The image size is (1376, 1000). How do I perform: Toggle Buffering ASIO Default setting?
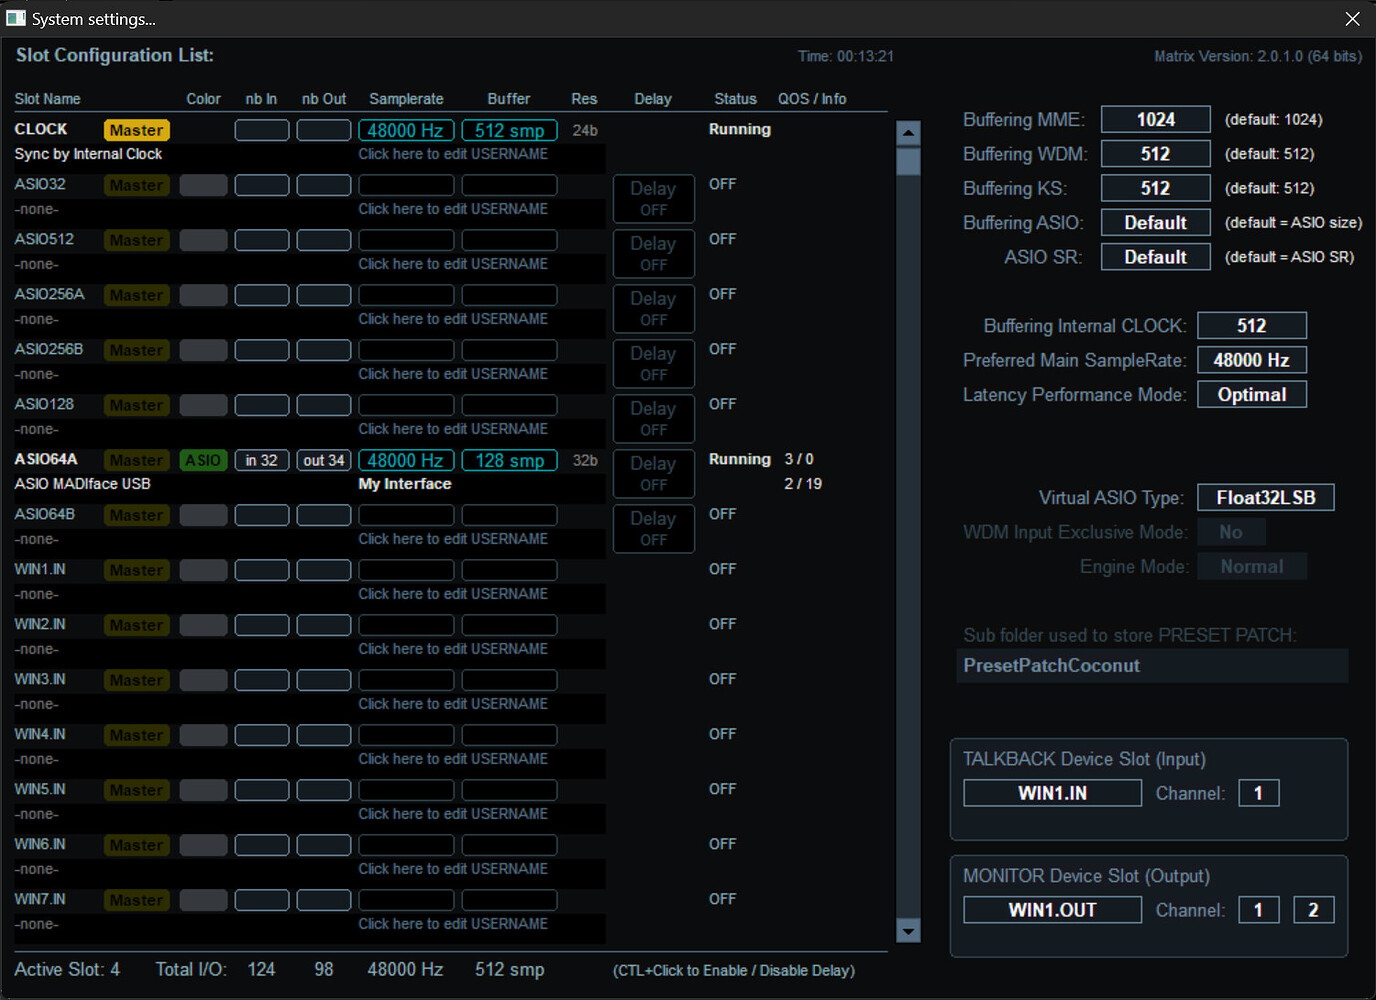[x=1155, y=222]
